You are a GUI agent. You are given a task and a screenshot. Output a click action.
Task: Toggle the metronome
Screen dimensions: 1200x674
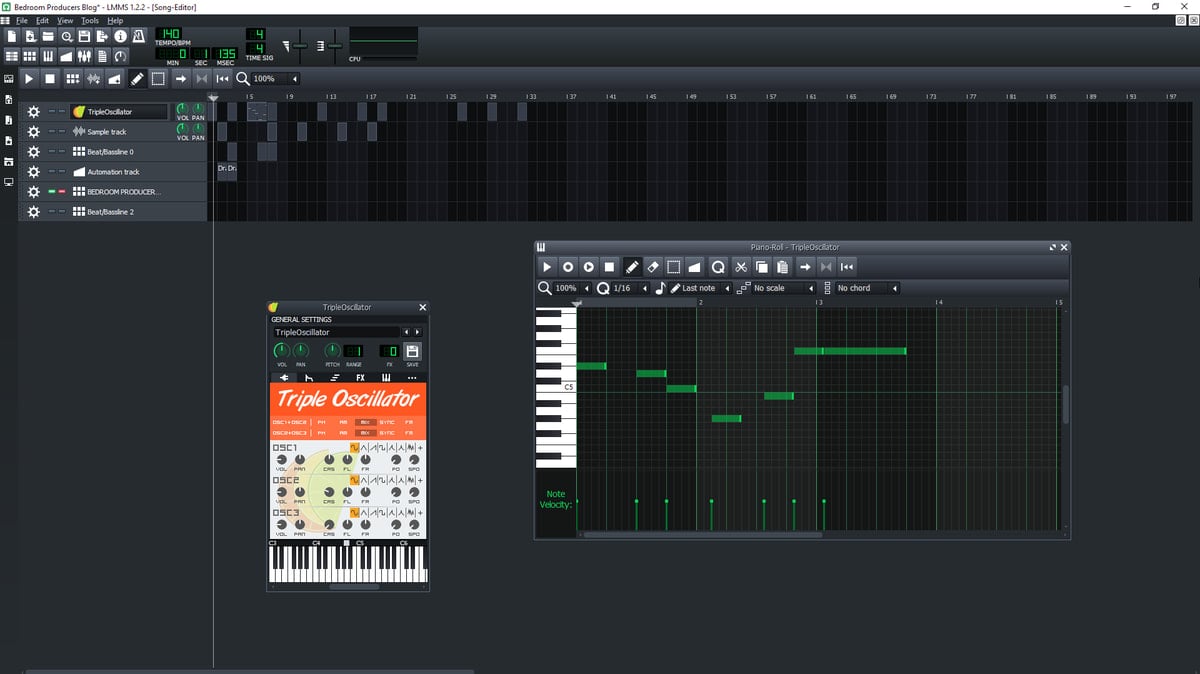coord(138,36)
